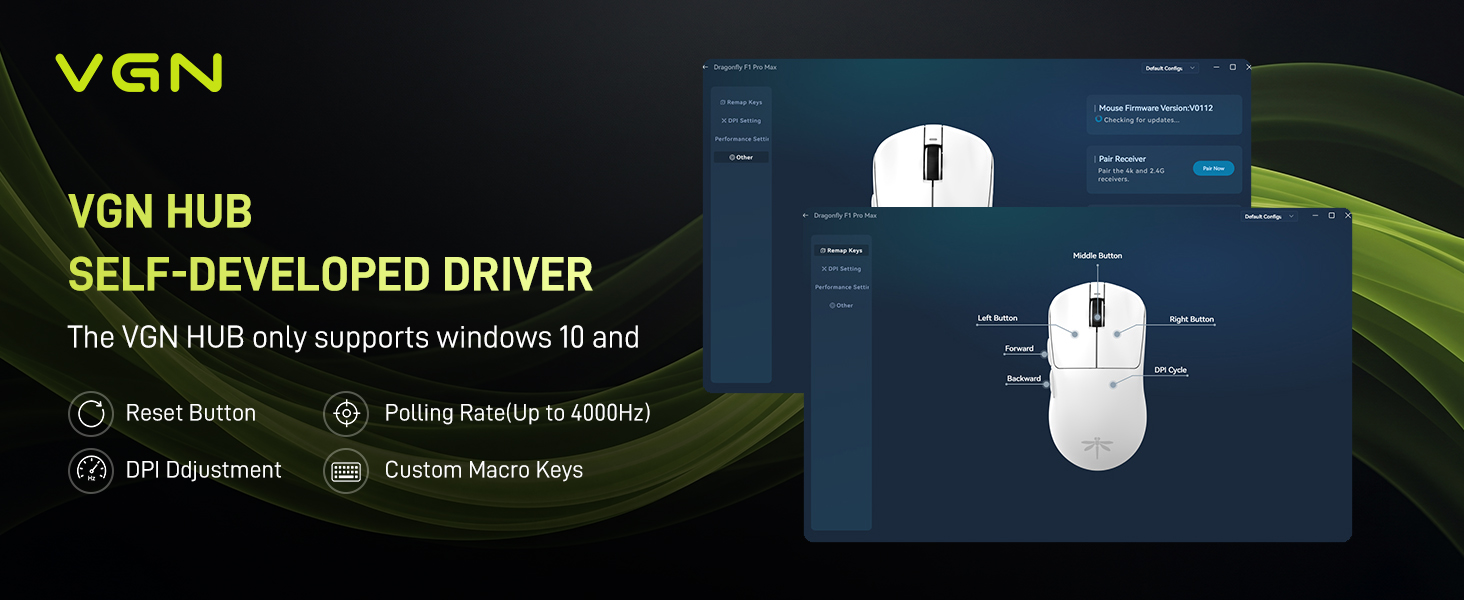Click the Custom Macro Keys keyboard icon
1464x600 pixels.
(x=346, y=470)
